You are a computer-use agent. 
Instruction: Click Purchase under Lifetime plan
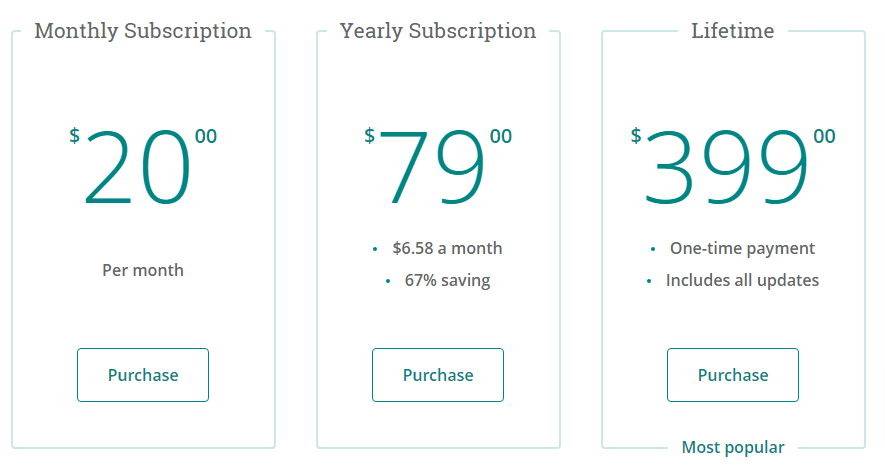733,375
